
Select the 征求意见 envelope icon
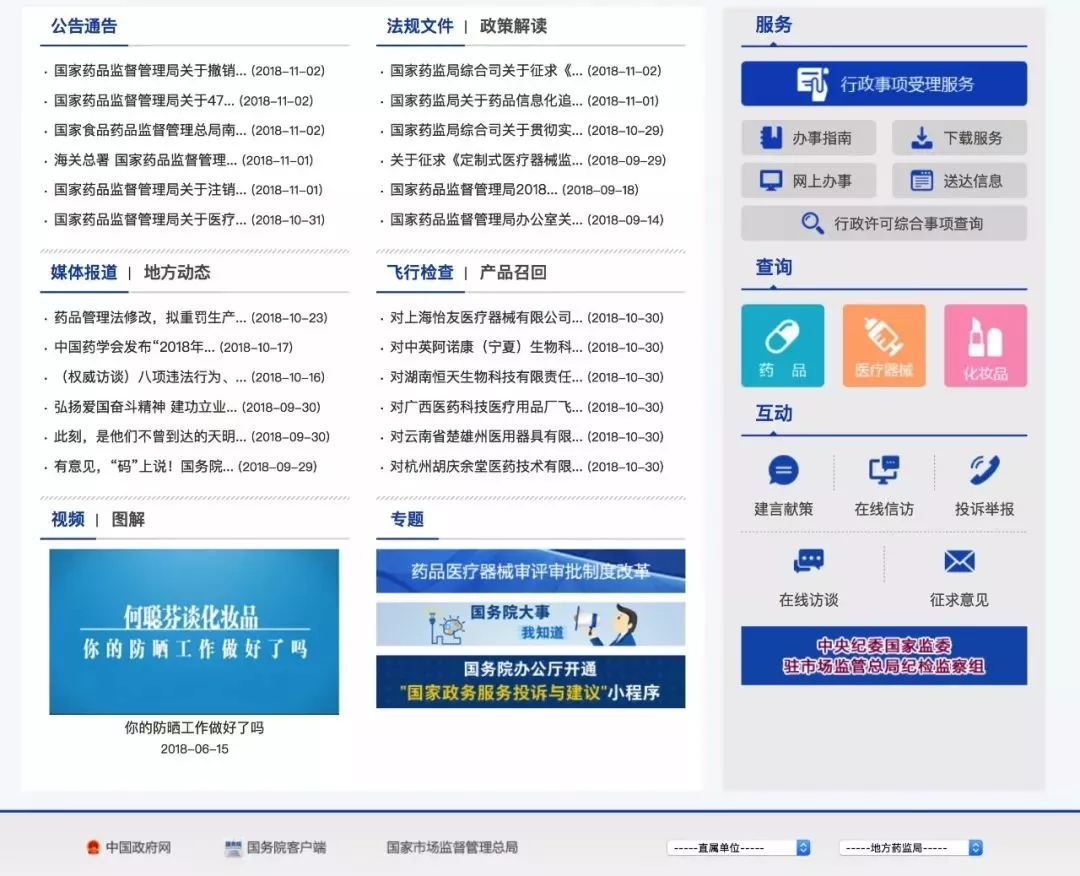point(958,561)
